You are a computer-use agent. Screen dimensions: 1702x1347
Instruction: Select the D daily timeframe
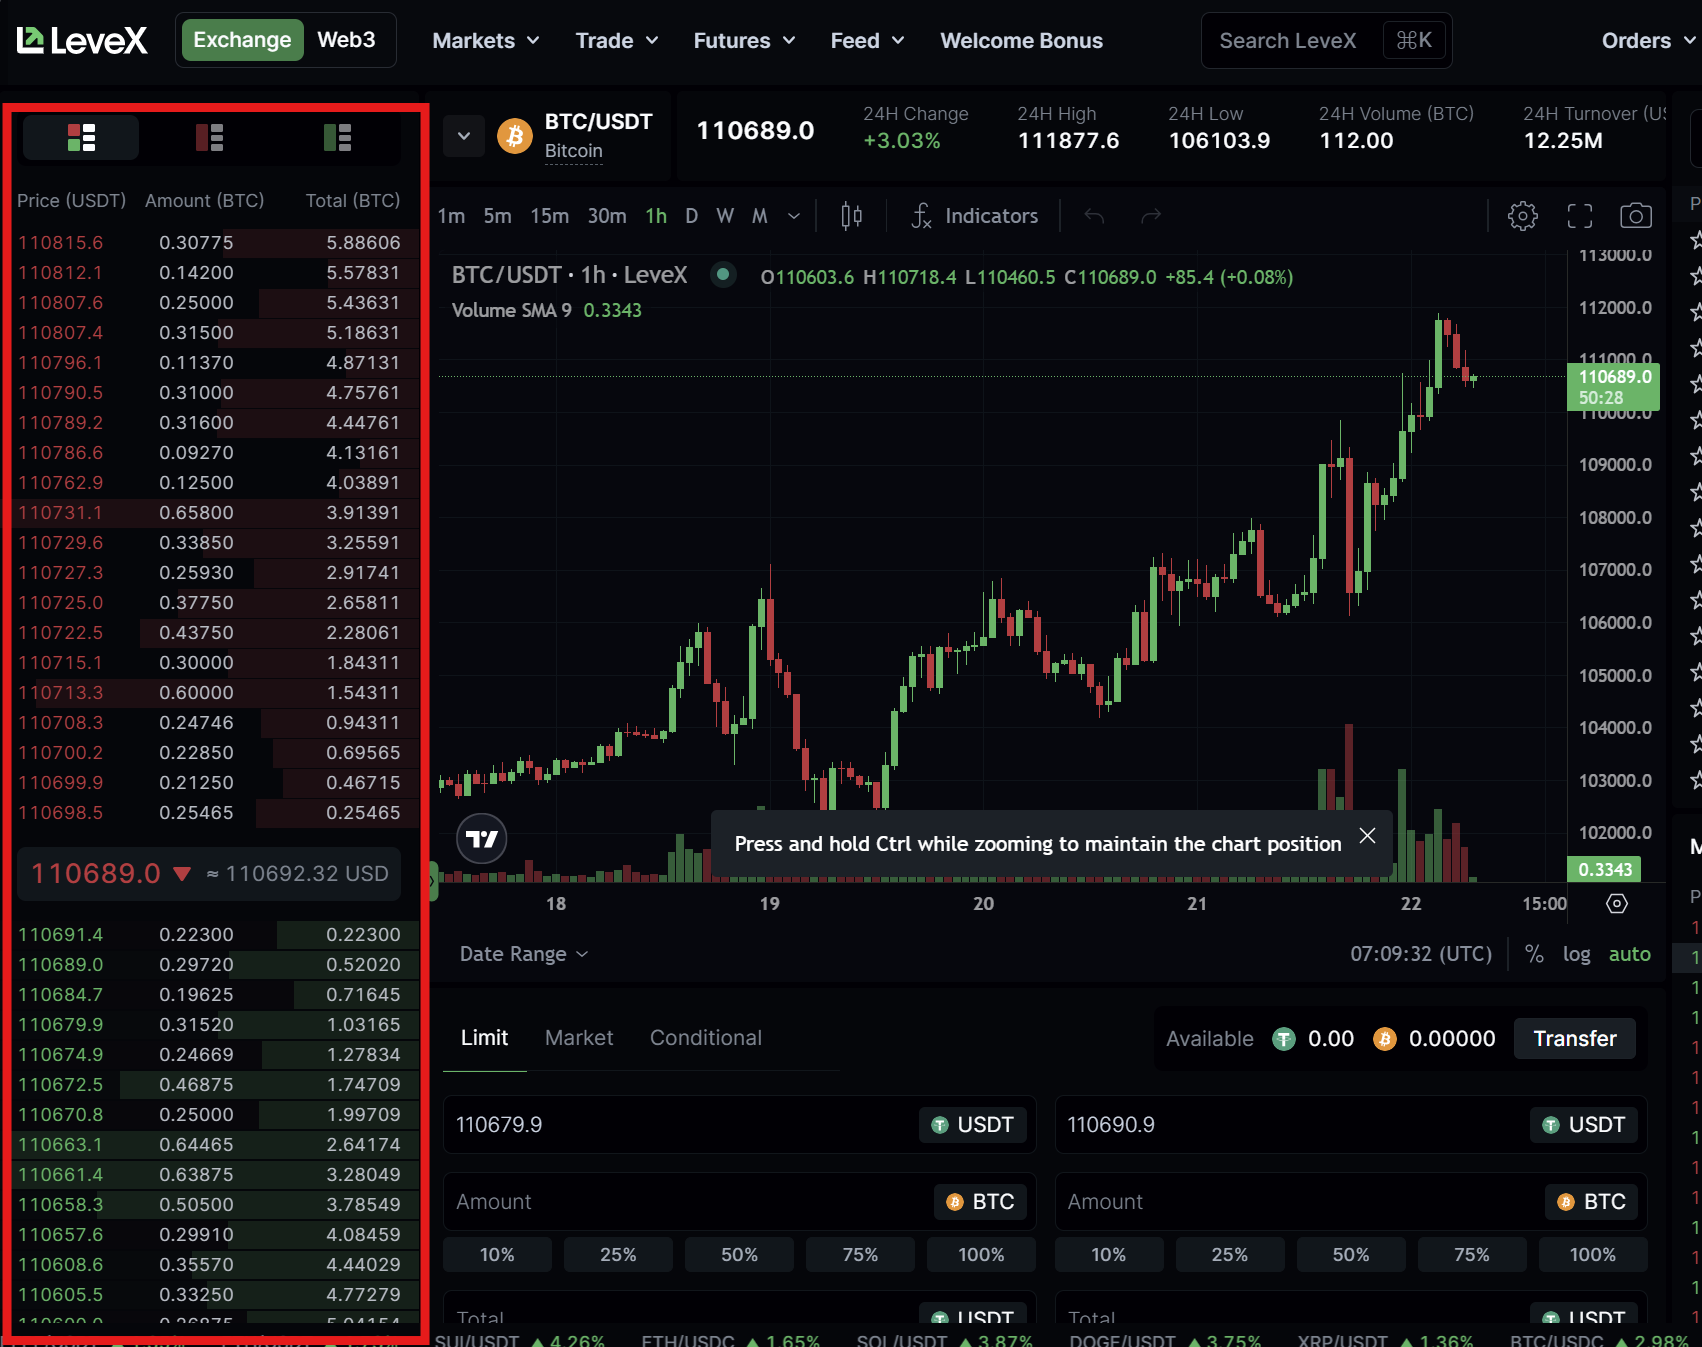click(691, 216)
